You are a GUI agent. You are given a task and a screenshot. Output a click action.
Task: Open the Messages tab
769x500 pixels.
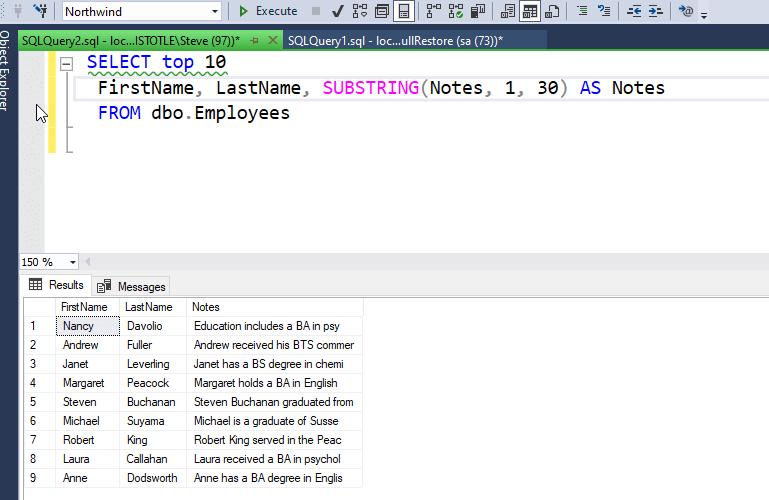pos(132,286)
